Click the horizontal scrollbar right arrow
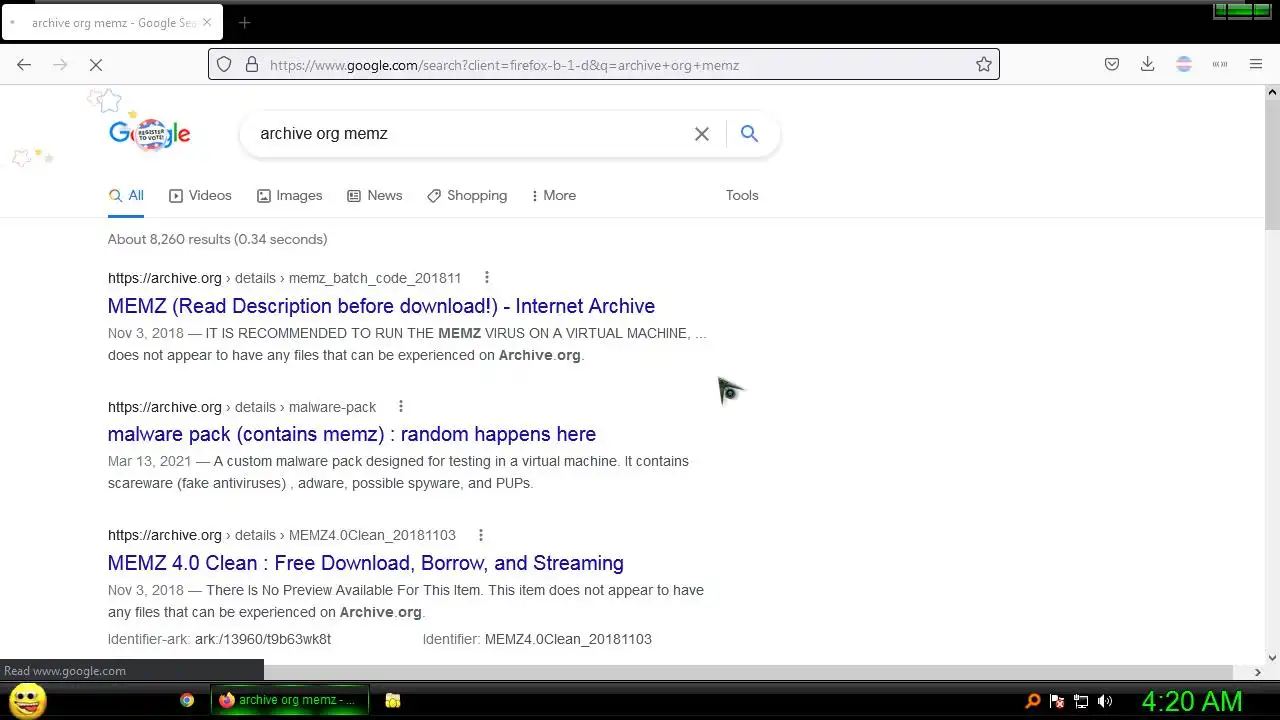The height and width of the screenshot is (720, 1280). pyautogui.click(x=1258, y=673)
